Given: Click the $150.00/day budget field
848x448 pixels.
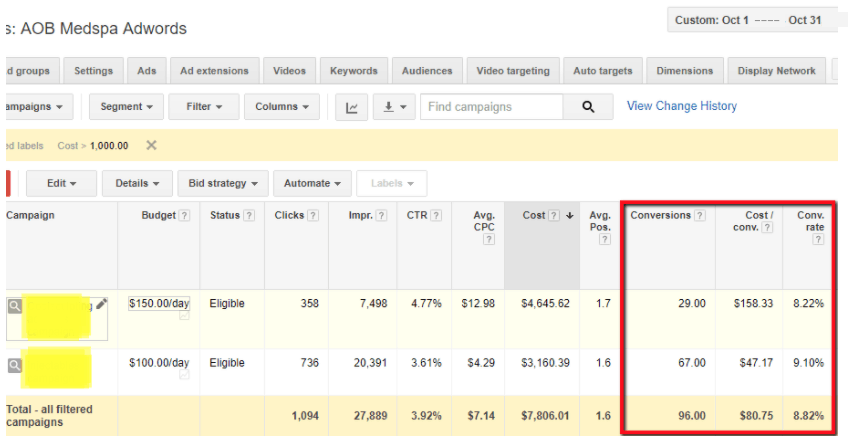Looking at the screenshot, I should pos(159,304).
